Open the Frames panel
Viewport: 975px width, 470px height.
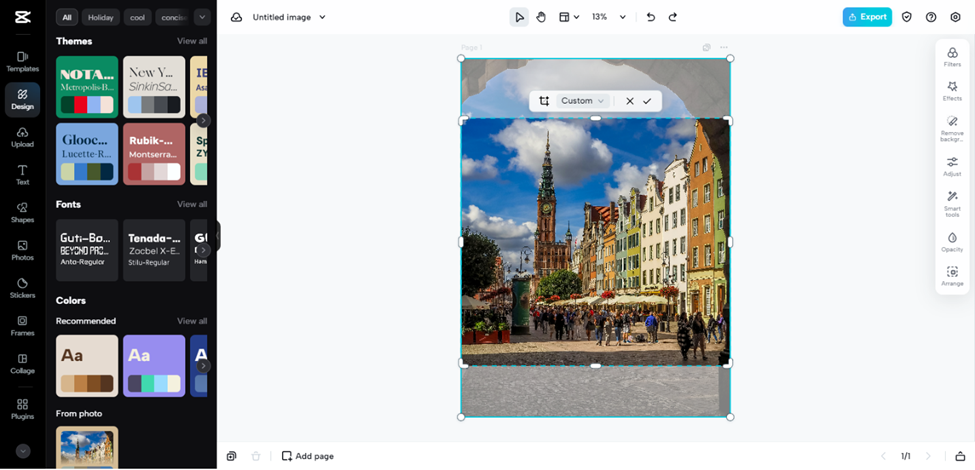click(22, 326)
